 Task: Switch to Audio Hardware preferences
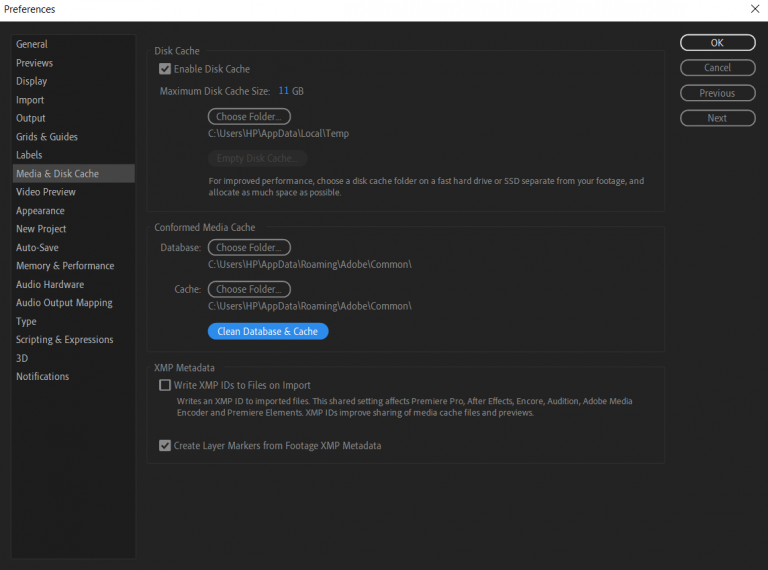50,284
